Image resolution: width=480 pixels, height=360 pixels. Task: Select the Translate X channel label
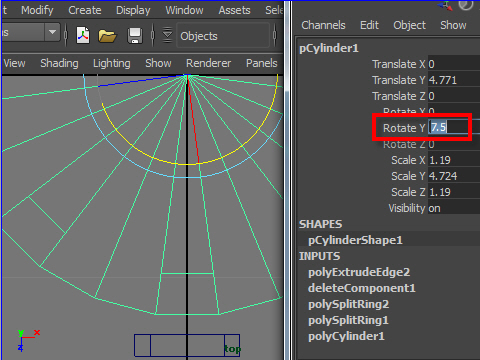[399, 64]
